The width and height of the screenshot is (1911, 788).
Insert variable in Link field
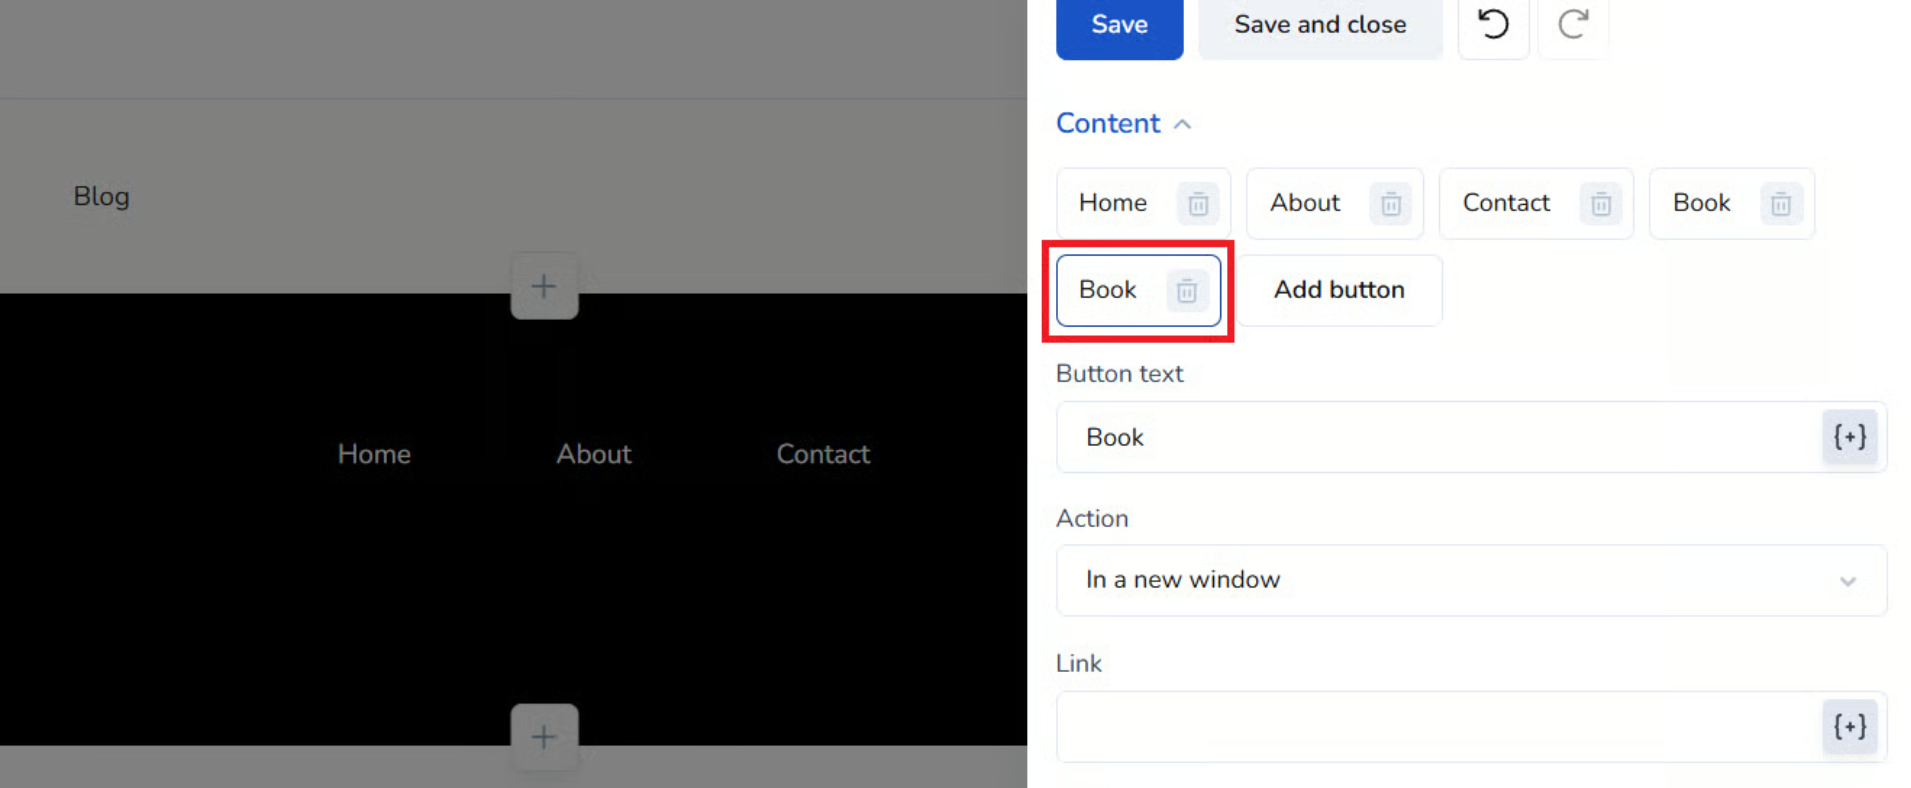(x=1849, y=727)
